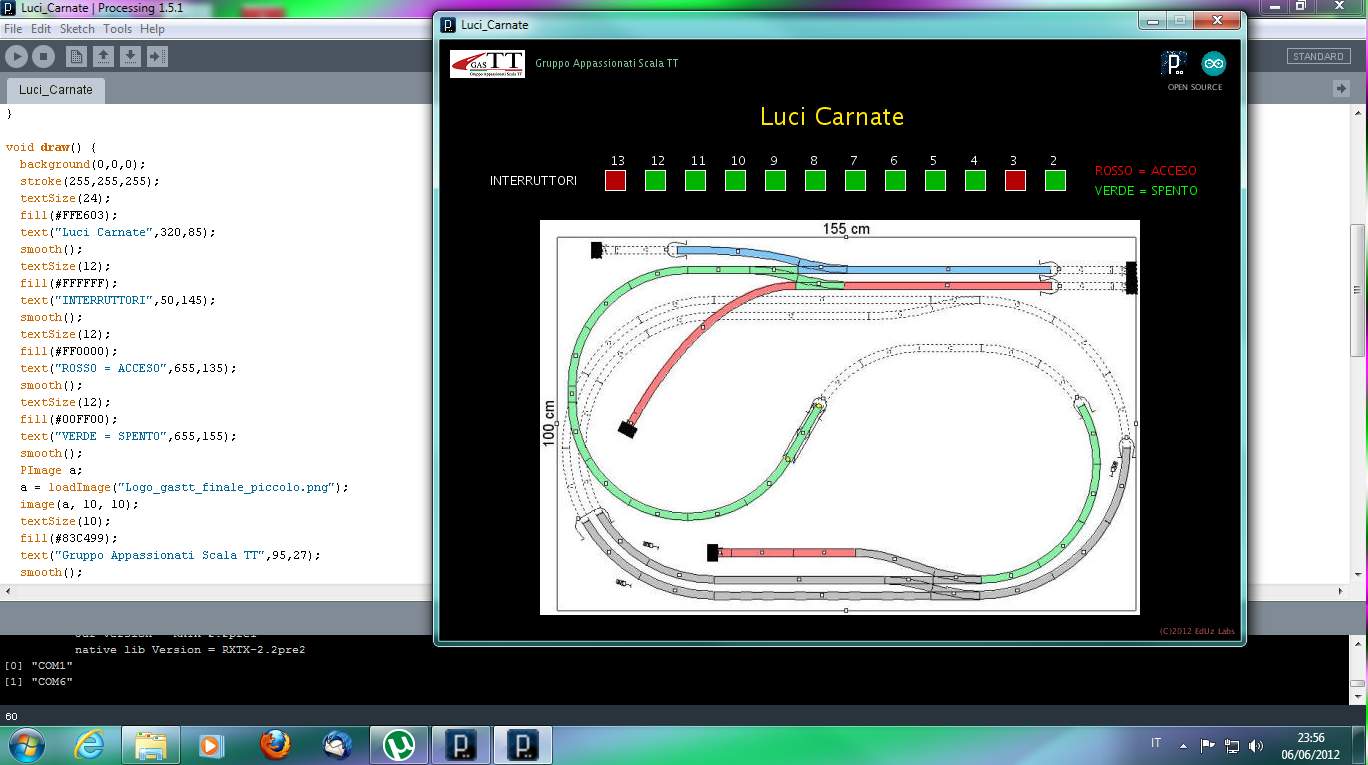Click the code line void draw()

(51, 147)
